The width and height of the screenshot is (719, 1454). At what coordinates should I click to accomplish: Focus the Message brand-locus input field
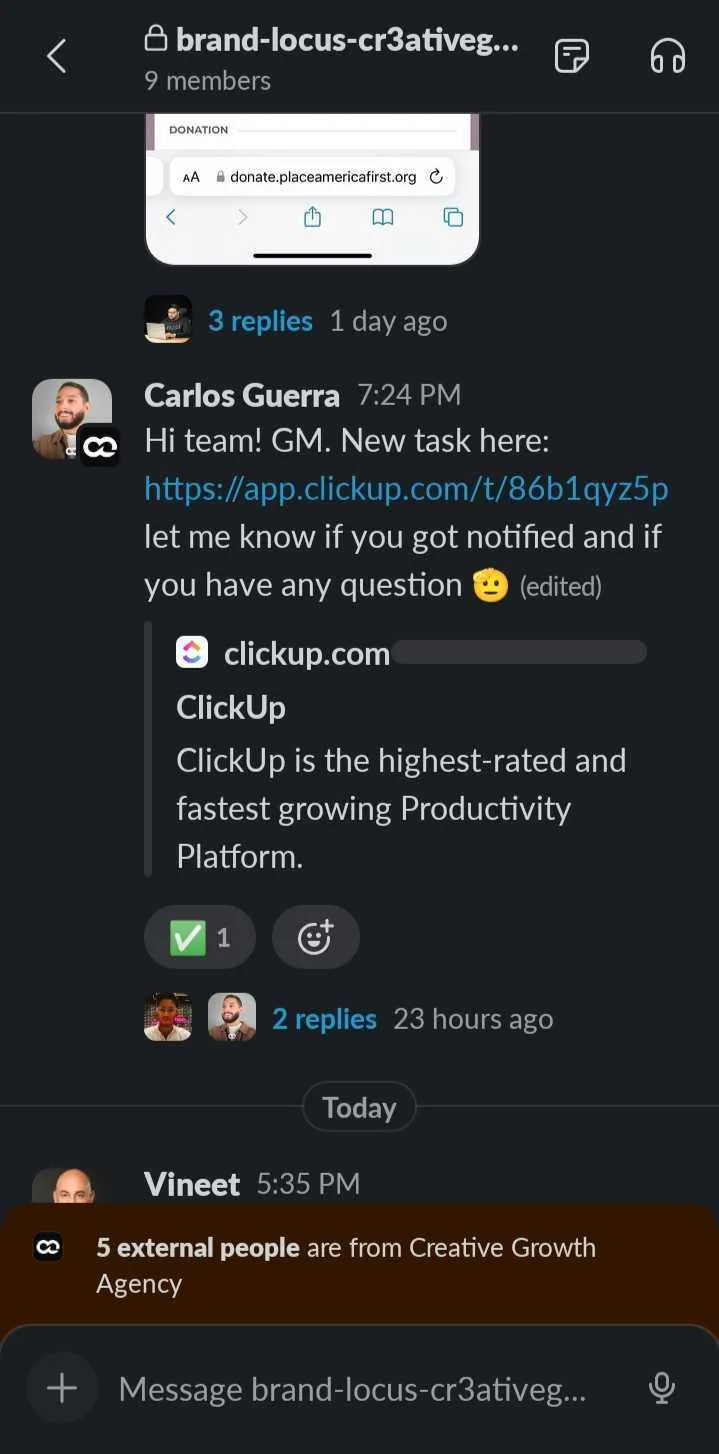coord(352,1388)
